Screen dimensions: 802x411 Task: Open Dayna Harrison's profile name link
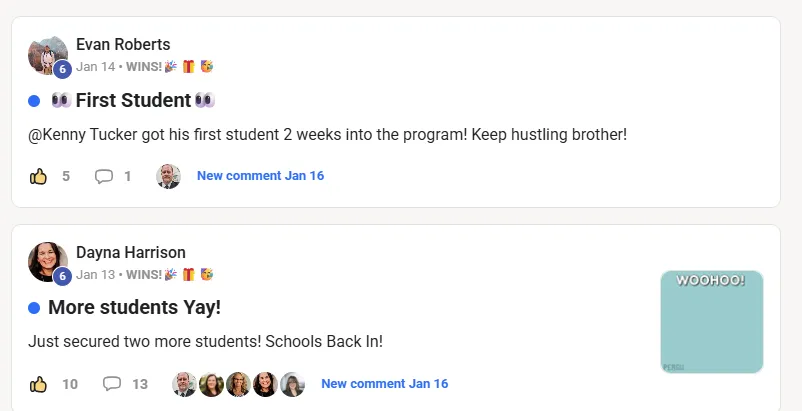[131, 253]
